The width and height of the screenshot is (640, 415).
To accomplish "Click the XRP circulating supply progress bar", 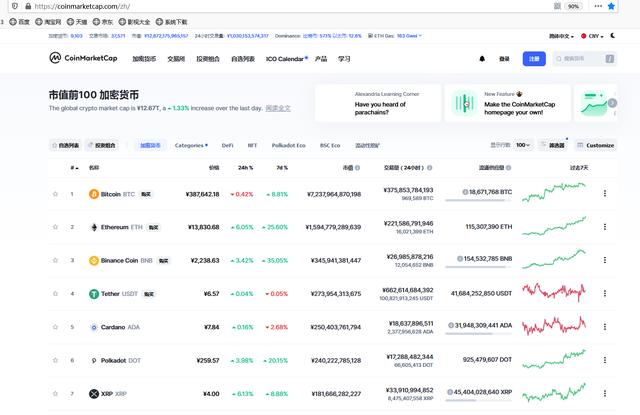I will [x=478, y=400].
